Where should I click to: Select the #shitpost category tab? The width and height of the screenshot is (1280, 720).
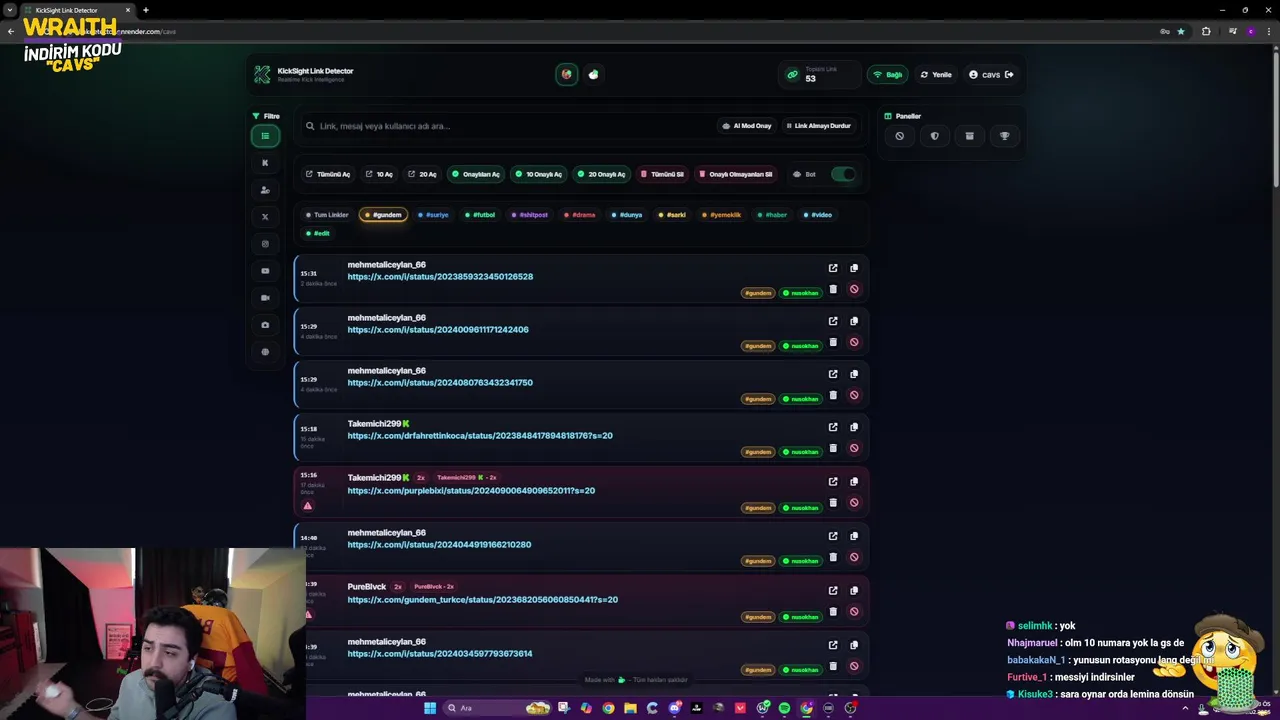(530, 215)
